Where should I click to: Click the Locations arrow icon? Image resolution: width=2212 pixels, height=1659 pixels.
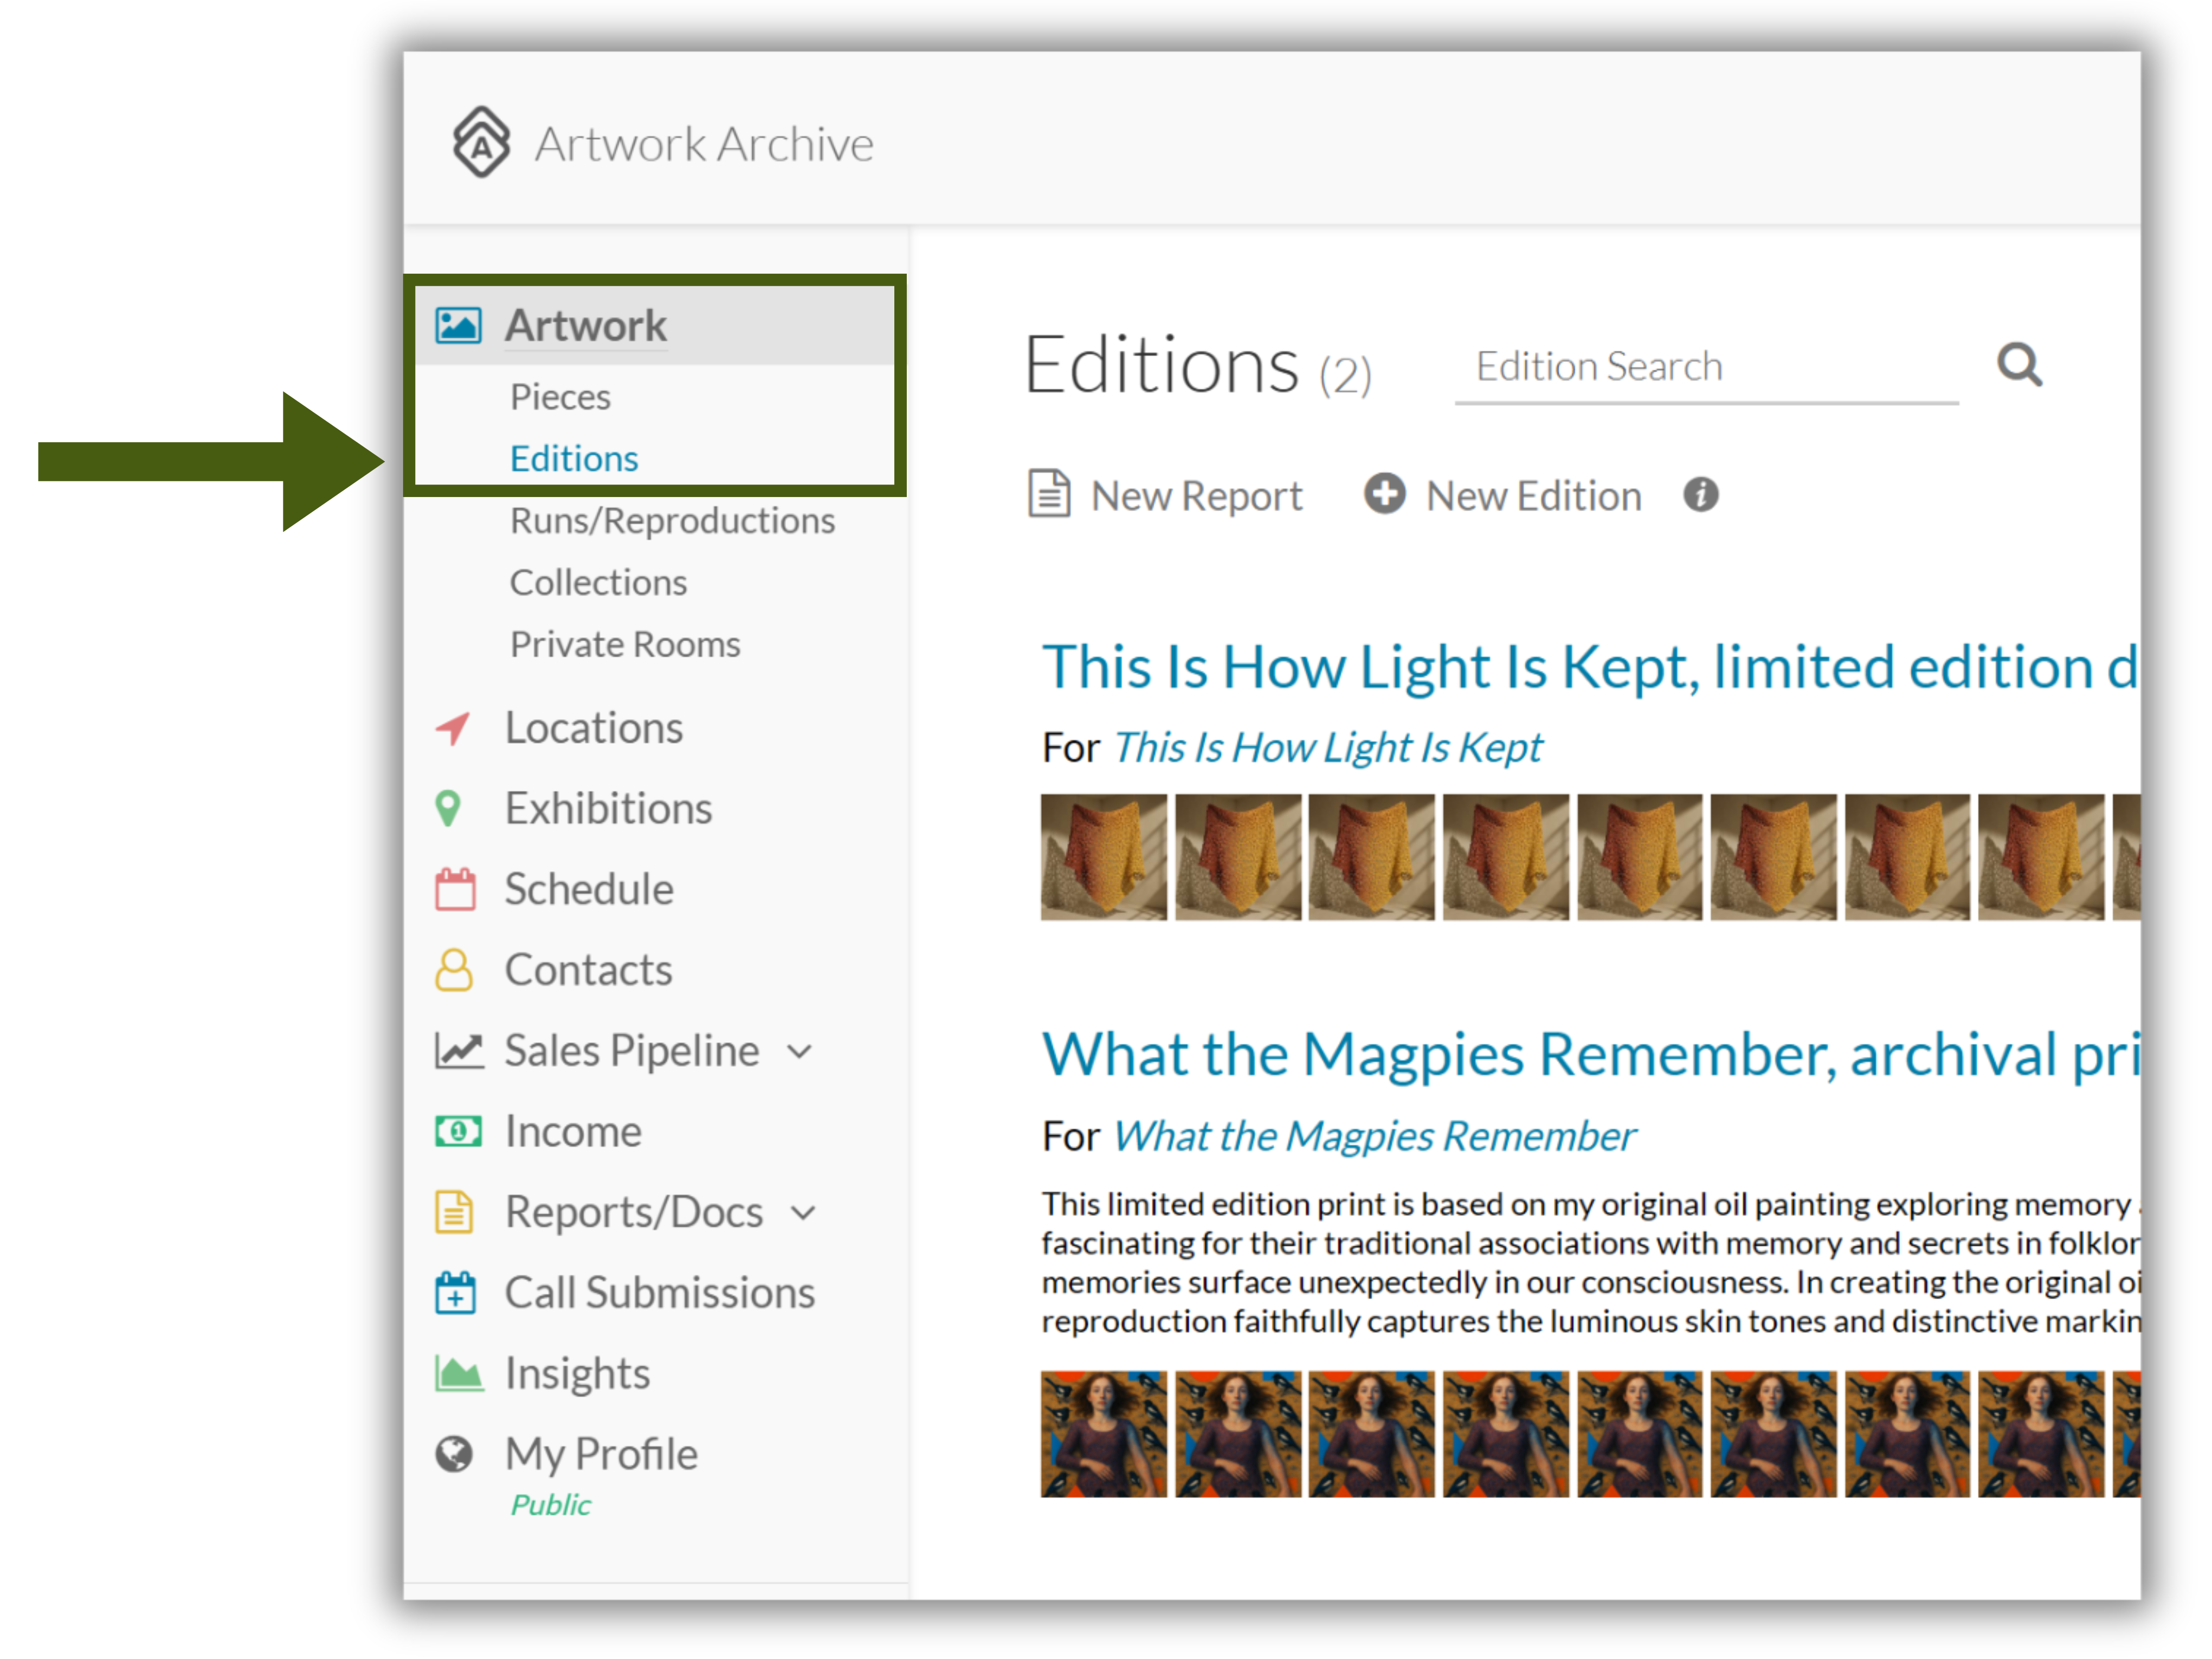[x=453, y=728]
